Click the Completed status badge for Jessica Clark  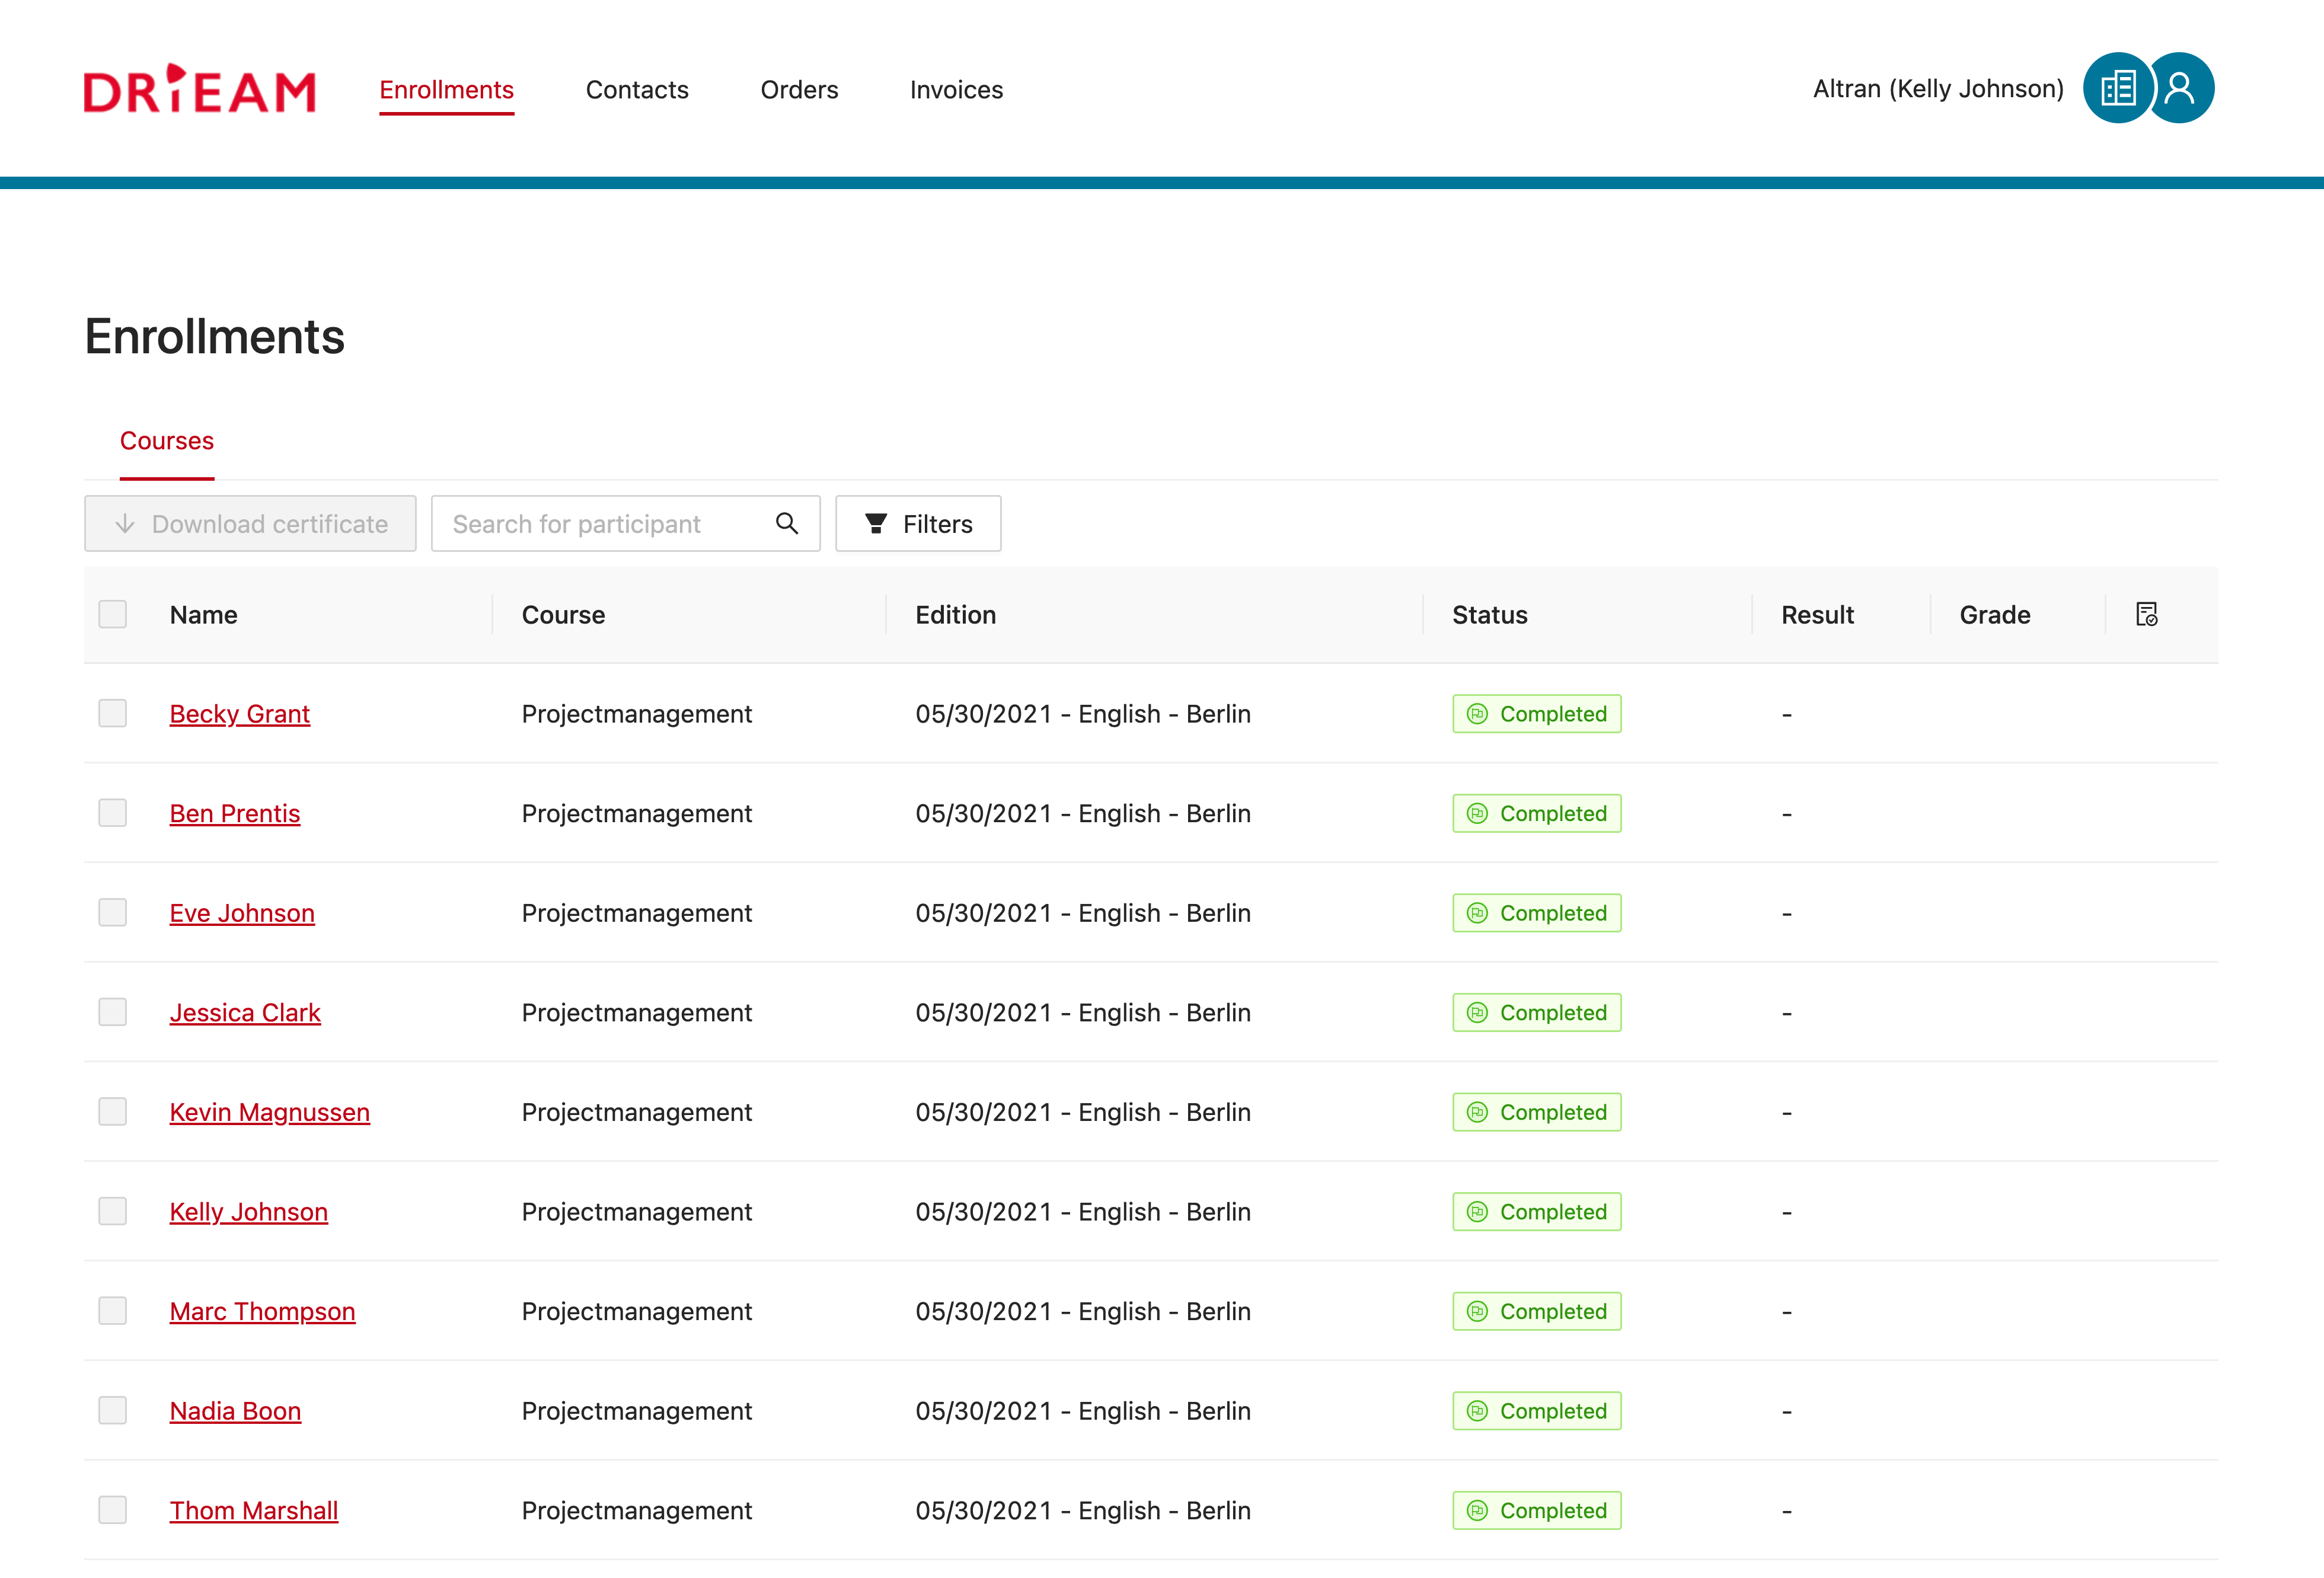pos(1536,1012)
